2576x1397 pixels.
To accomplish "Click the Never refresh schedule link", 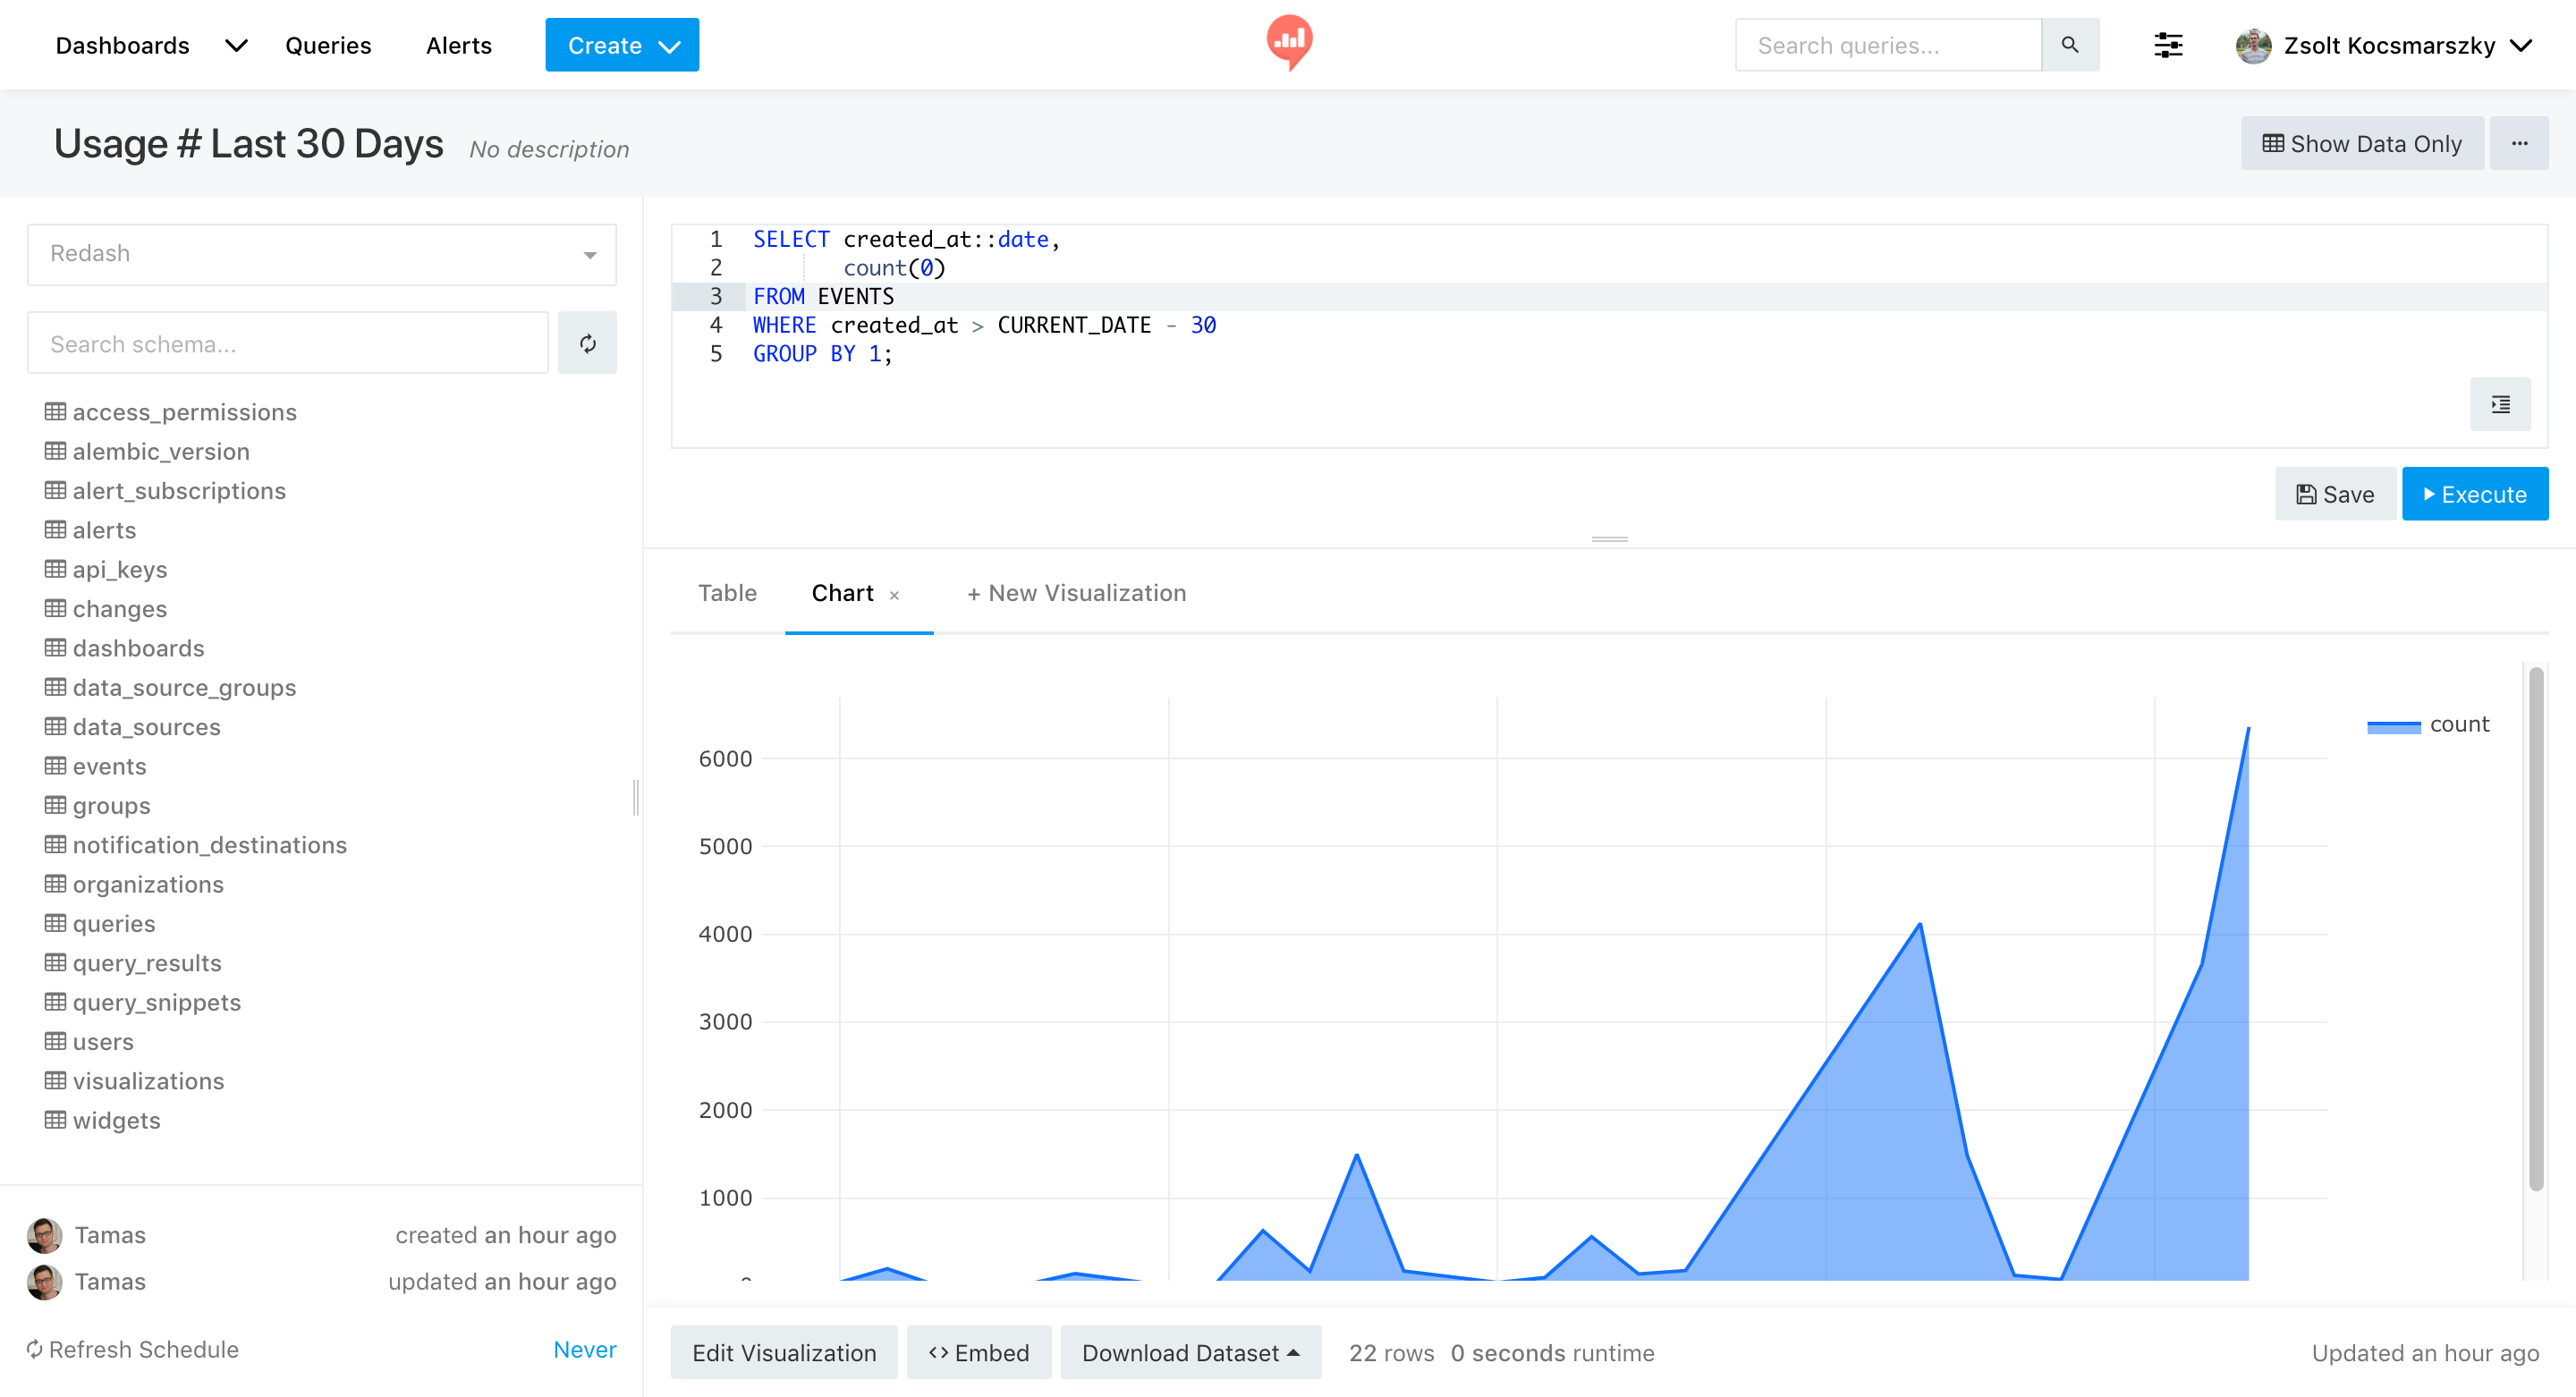I will (584, 1349).
